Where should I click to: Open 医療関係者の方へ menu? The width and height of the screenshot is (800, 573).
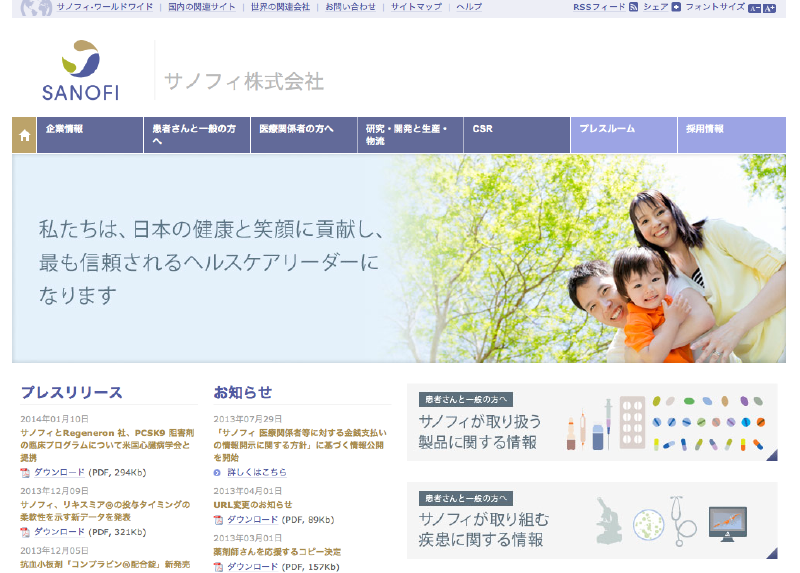click(304, 135)
